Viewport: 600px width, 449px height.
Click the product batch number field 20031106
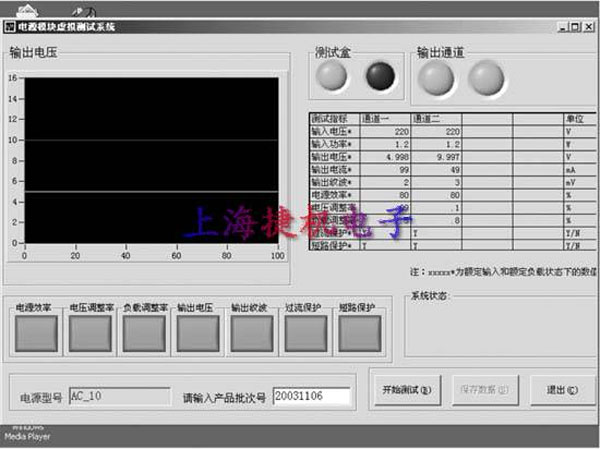pos(311,396)
